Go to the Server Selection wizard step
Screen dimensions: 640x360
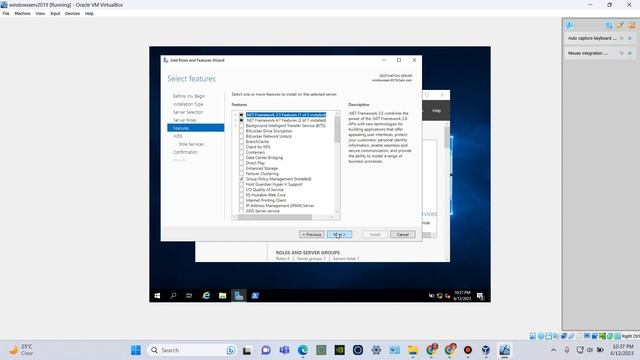point(188,112)
